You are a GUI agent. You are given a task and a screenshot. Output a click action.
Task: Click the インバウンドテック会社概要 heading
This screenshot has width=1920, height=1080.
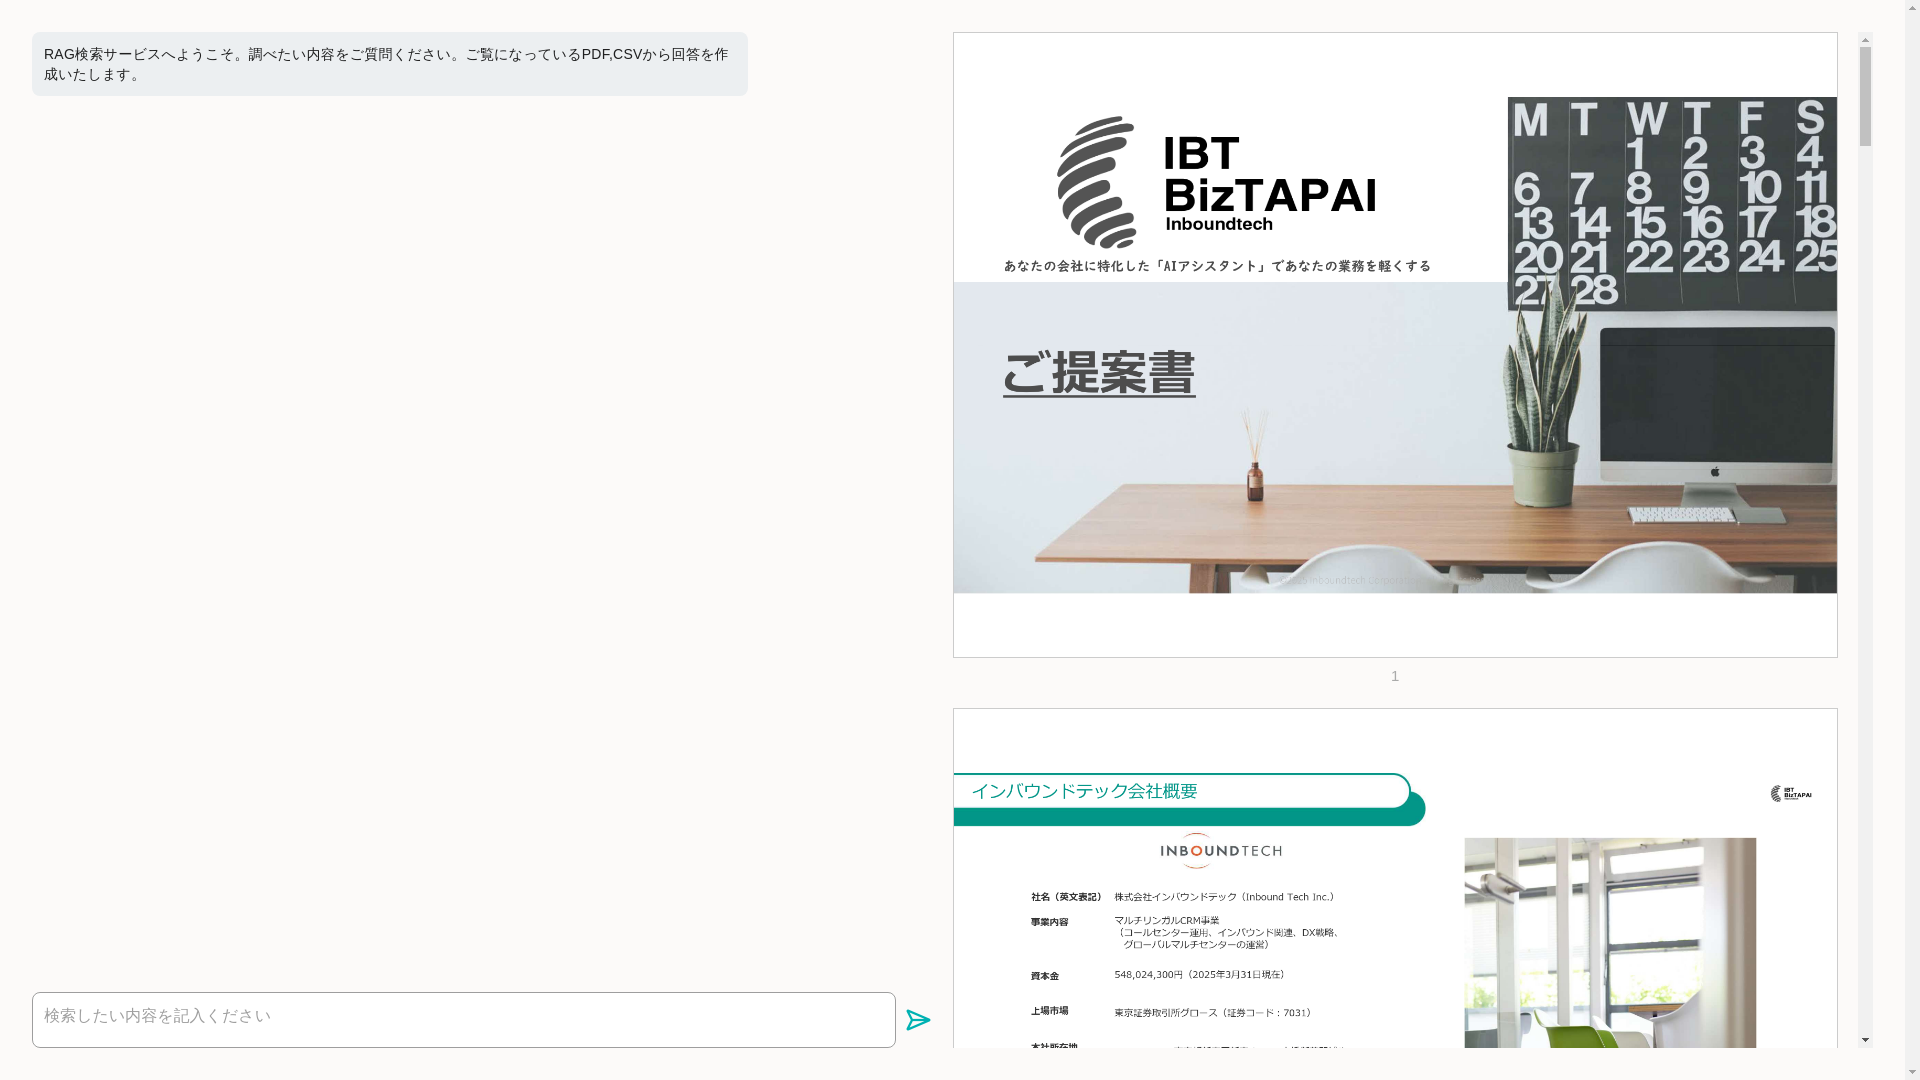pyautogui.click(x=1084, y=791)
